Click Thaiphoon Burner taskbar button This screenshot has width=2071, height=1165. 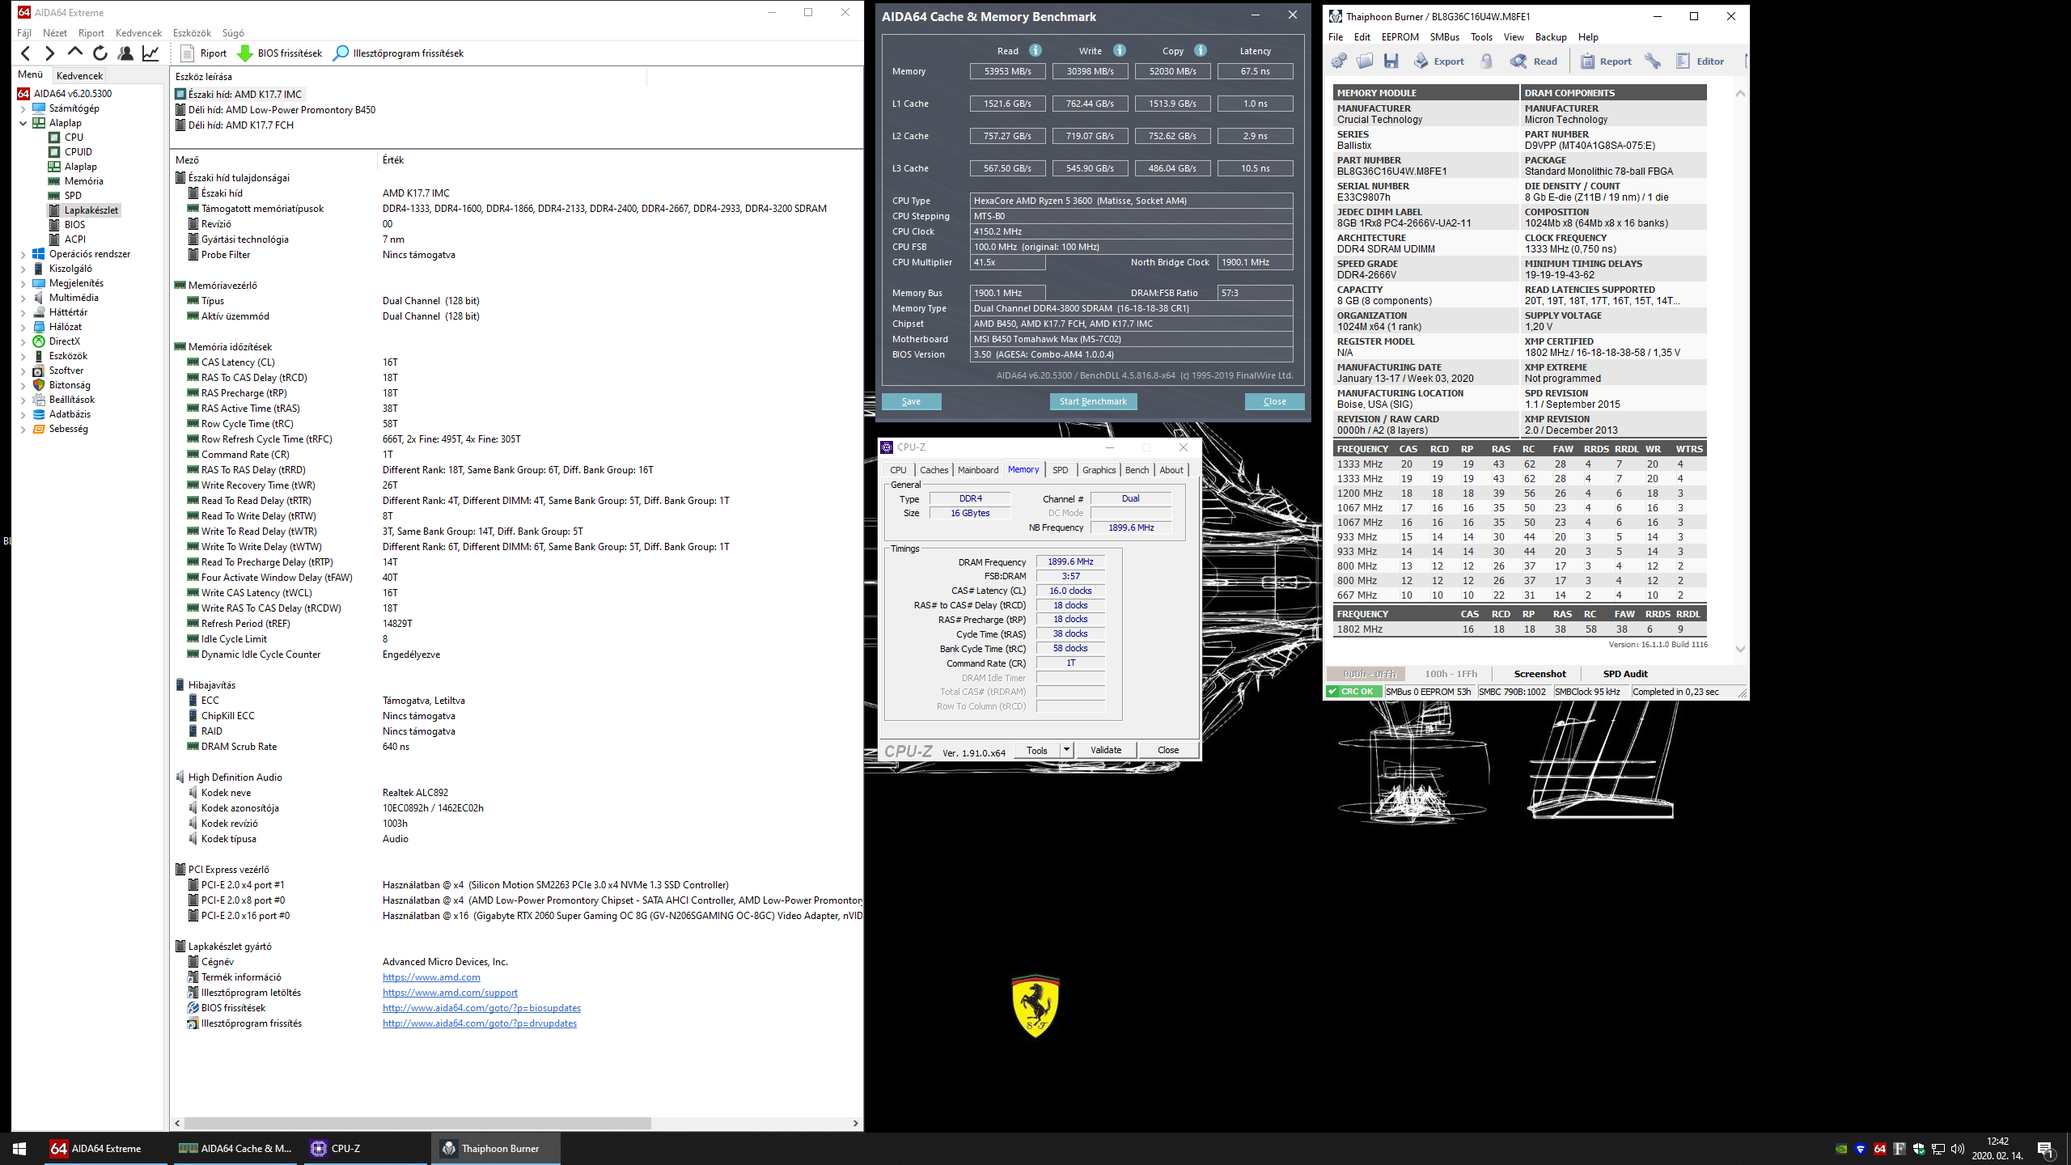coord(496,1148)
